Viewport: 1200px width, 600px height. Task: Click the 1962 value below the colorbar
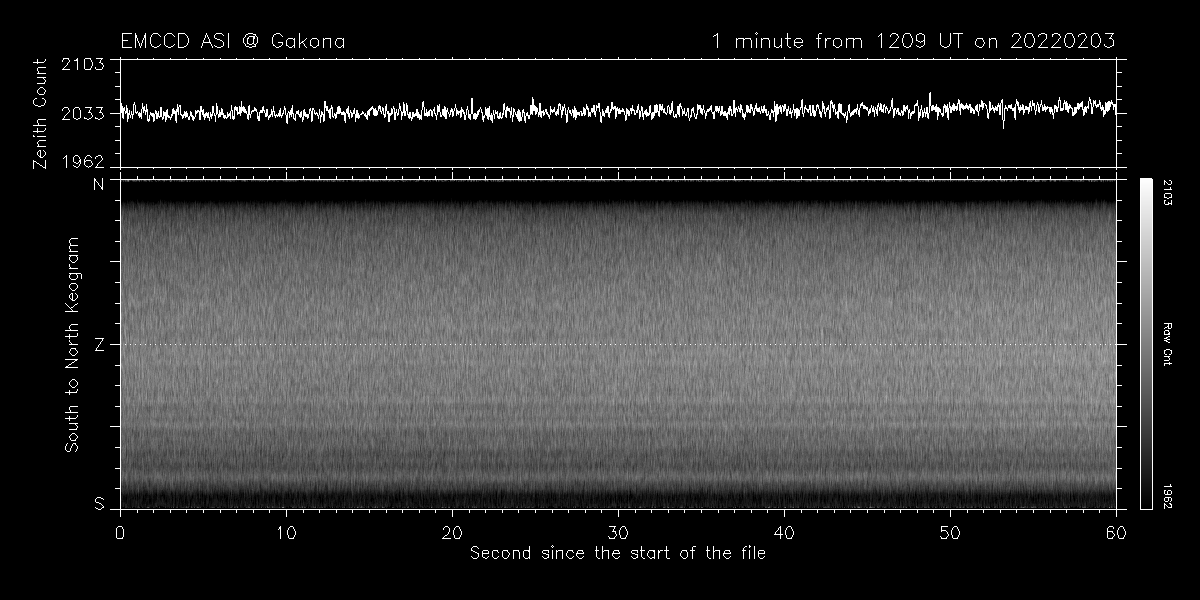1167,497
